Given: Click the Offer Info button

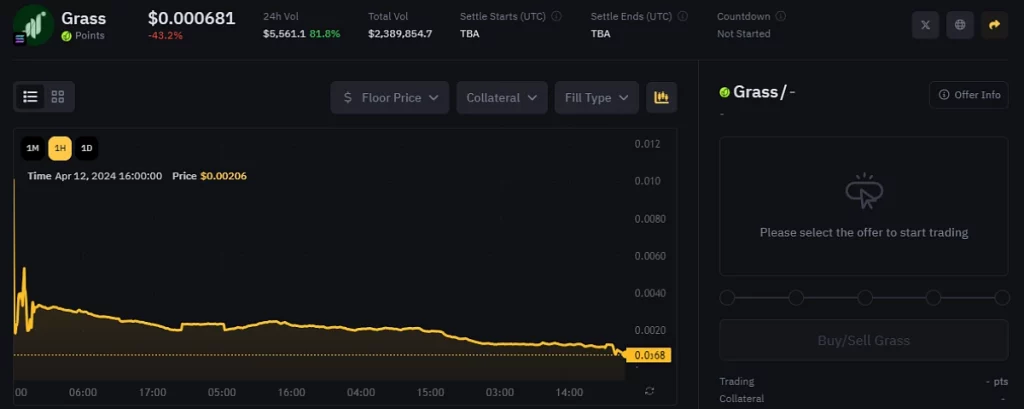Looking at the screenshot, I should 969,95.
